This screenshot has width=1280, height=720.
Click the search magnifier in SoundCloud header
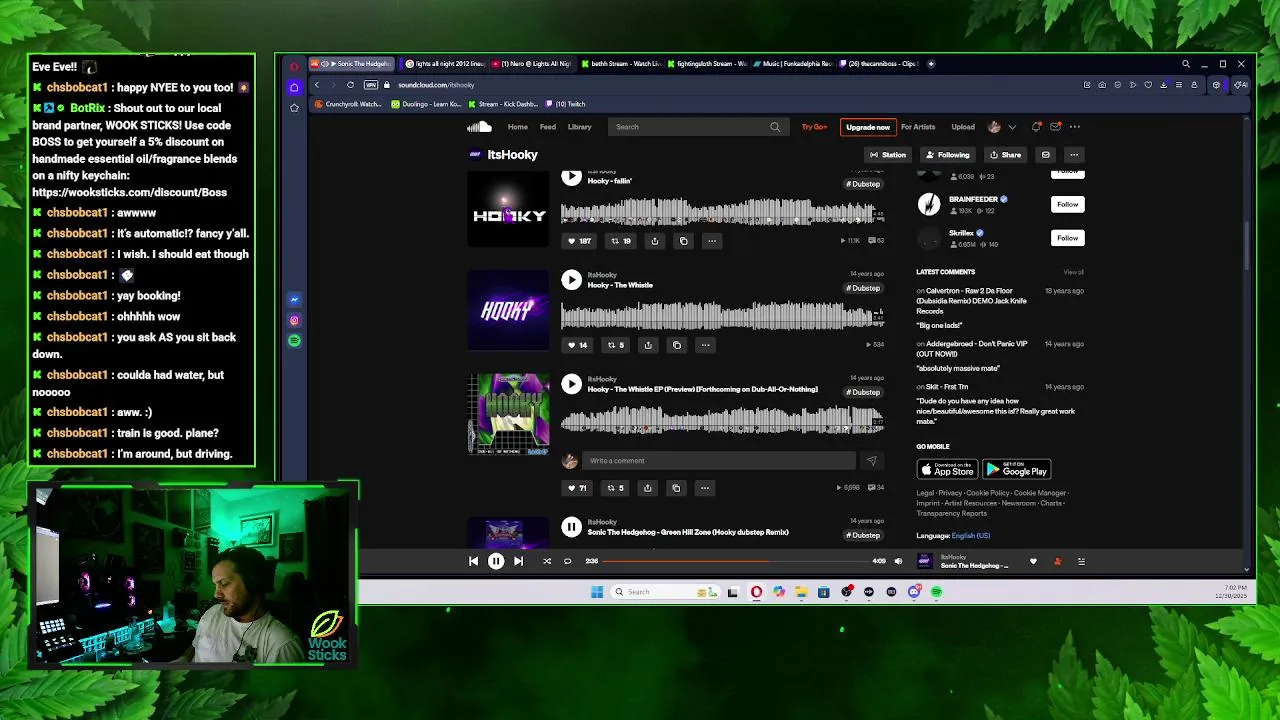pyautogui.click(x=775, y=127)
